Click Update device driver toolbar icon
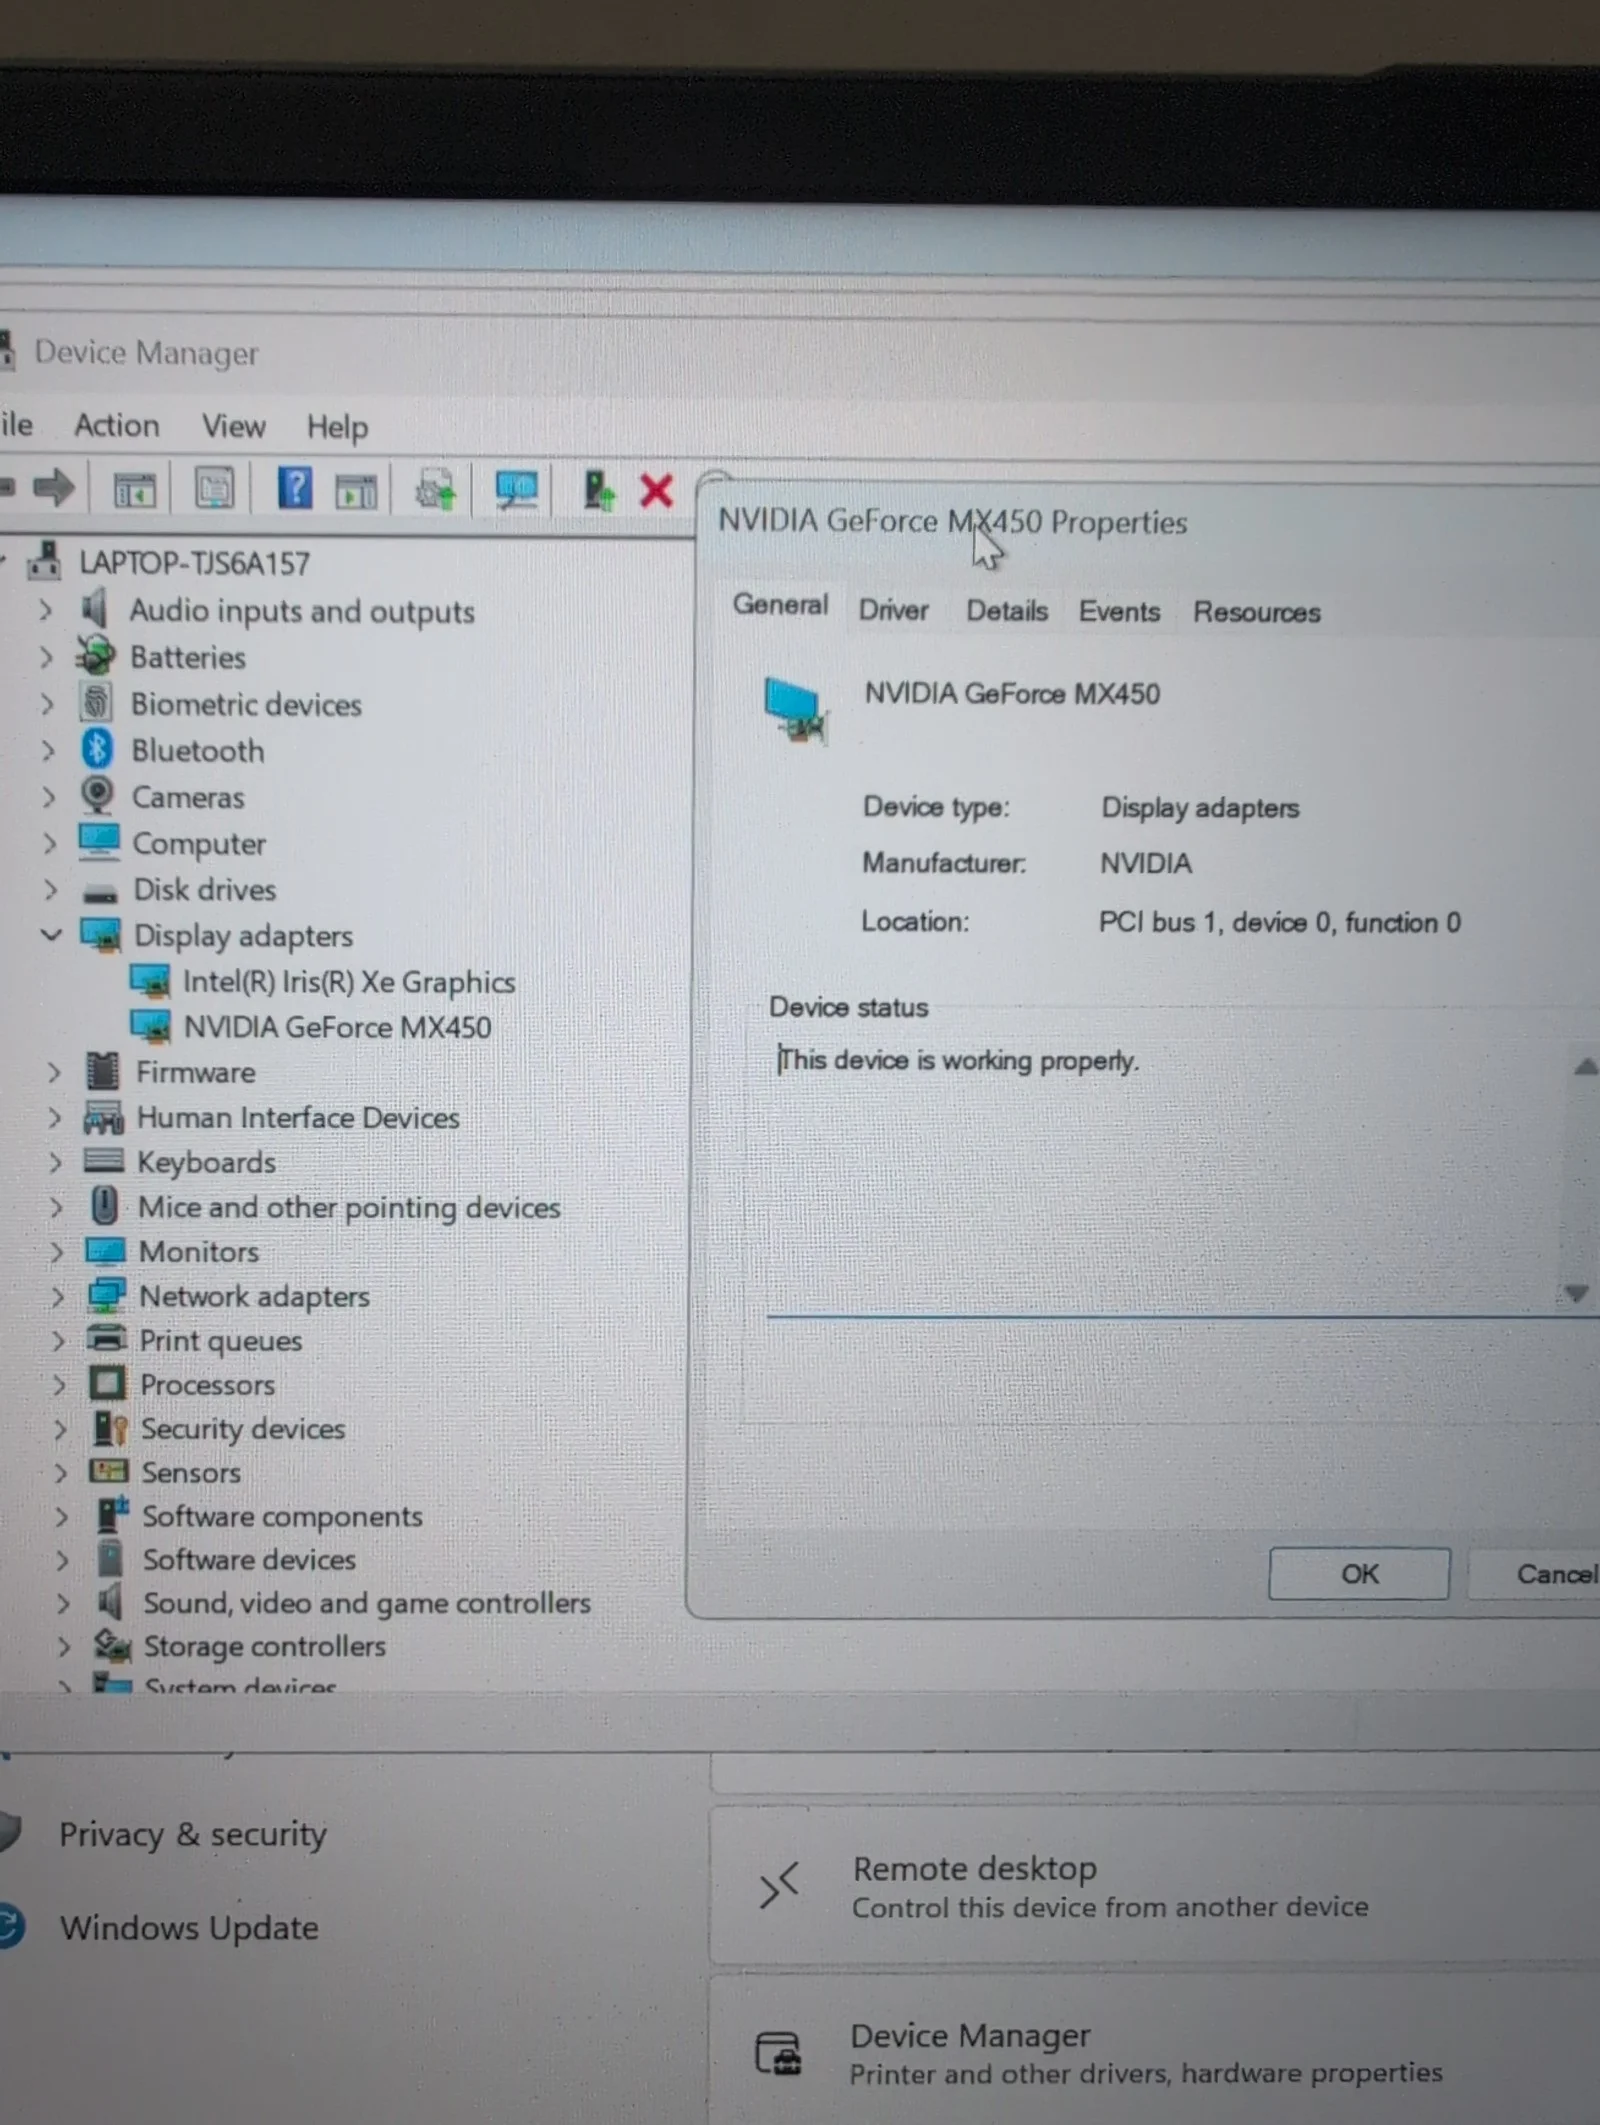 [436, 490]
